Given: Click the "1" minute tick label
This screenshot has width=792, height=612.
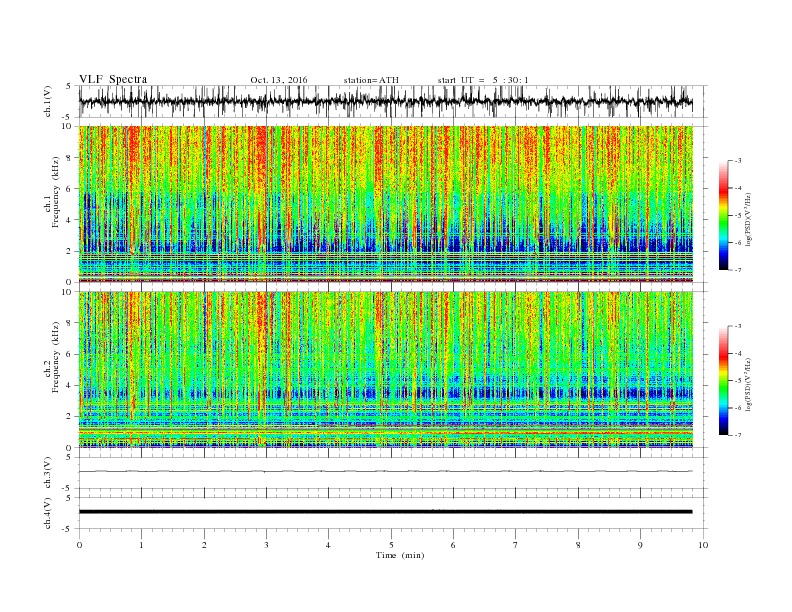Looking at the screenshot, I should coord(142,545).
